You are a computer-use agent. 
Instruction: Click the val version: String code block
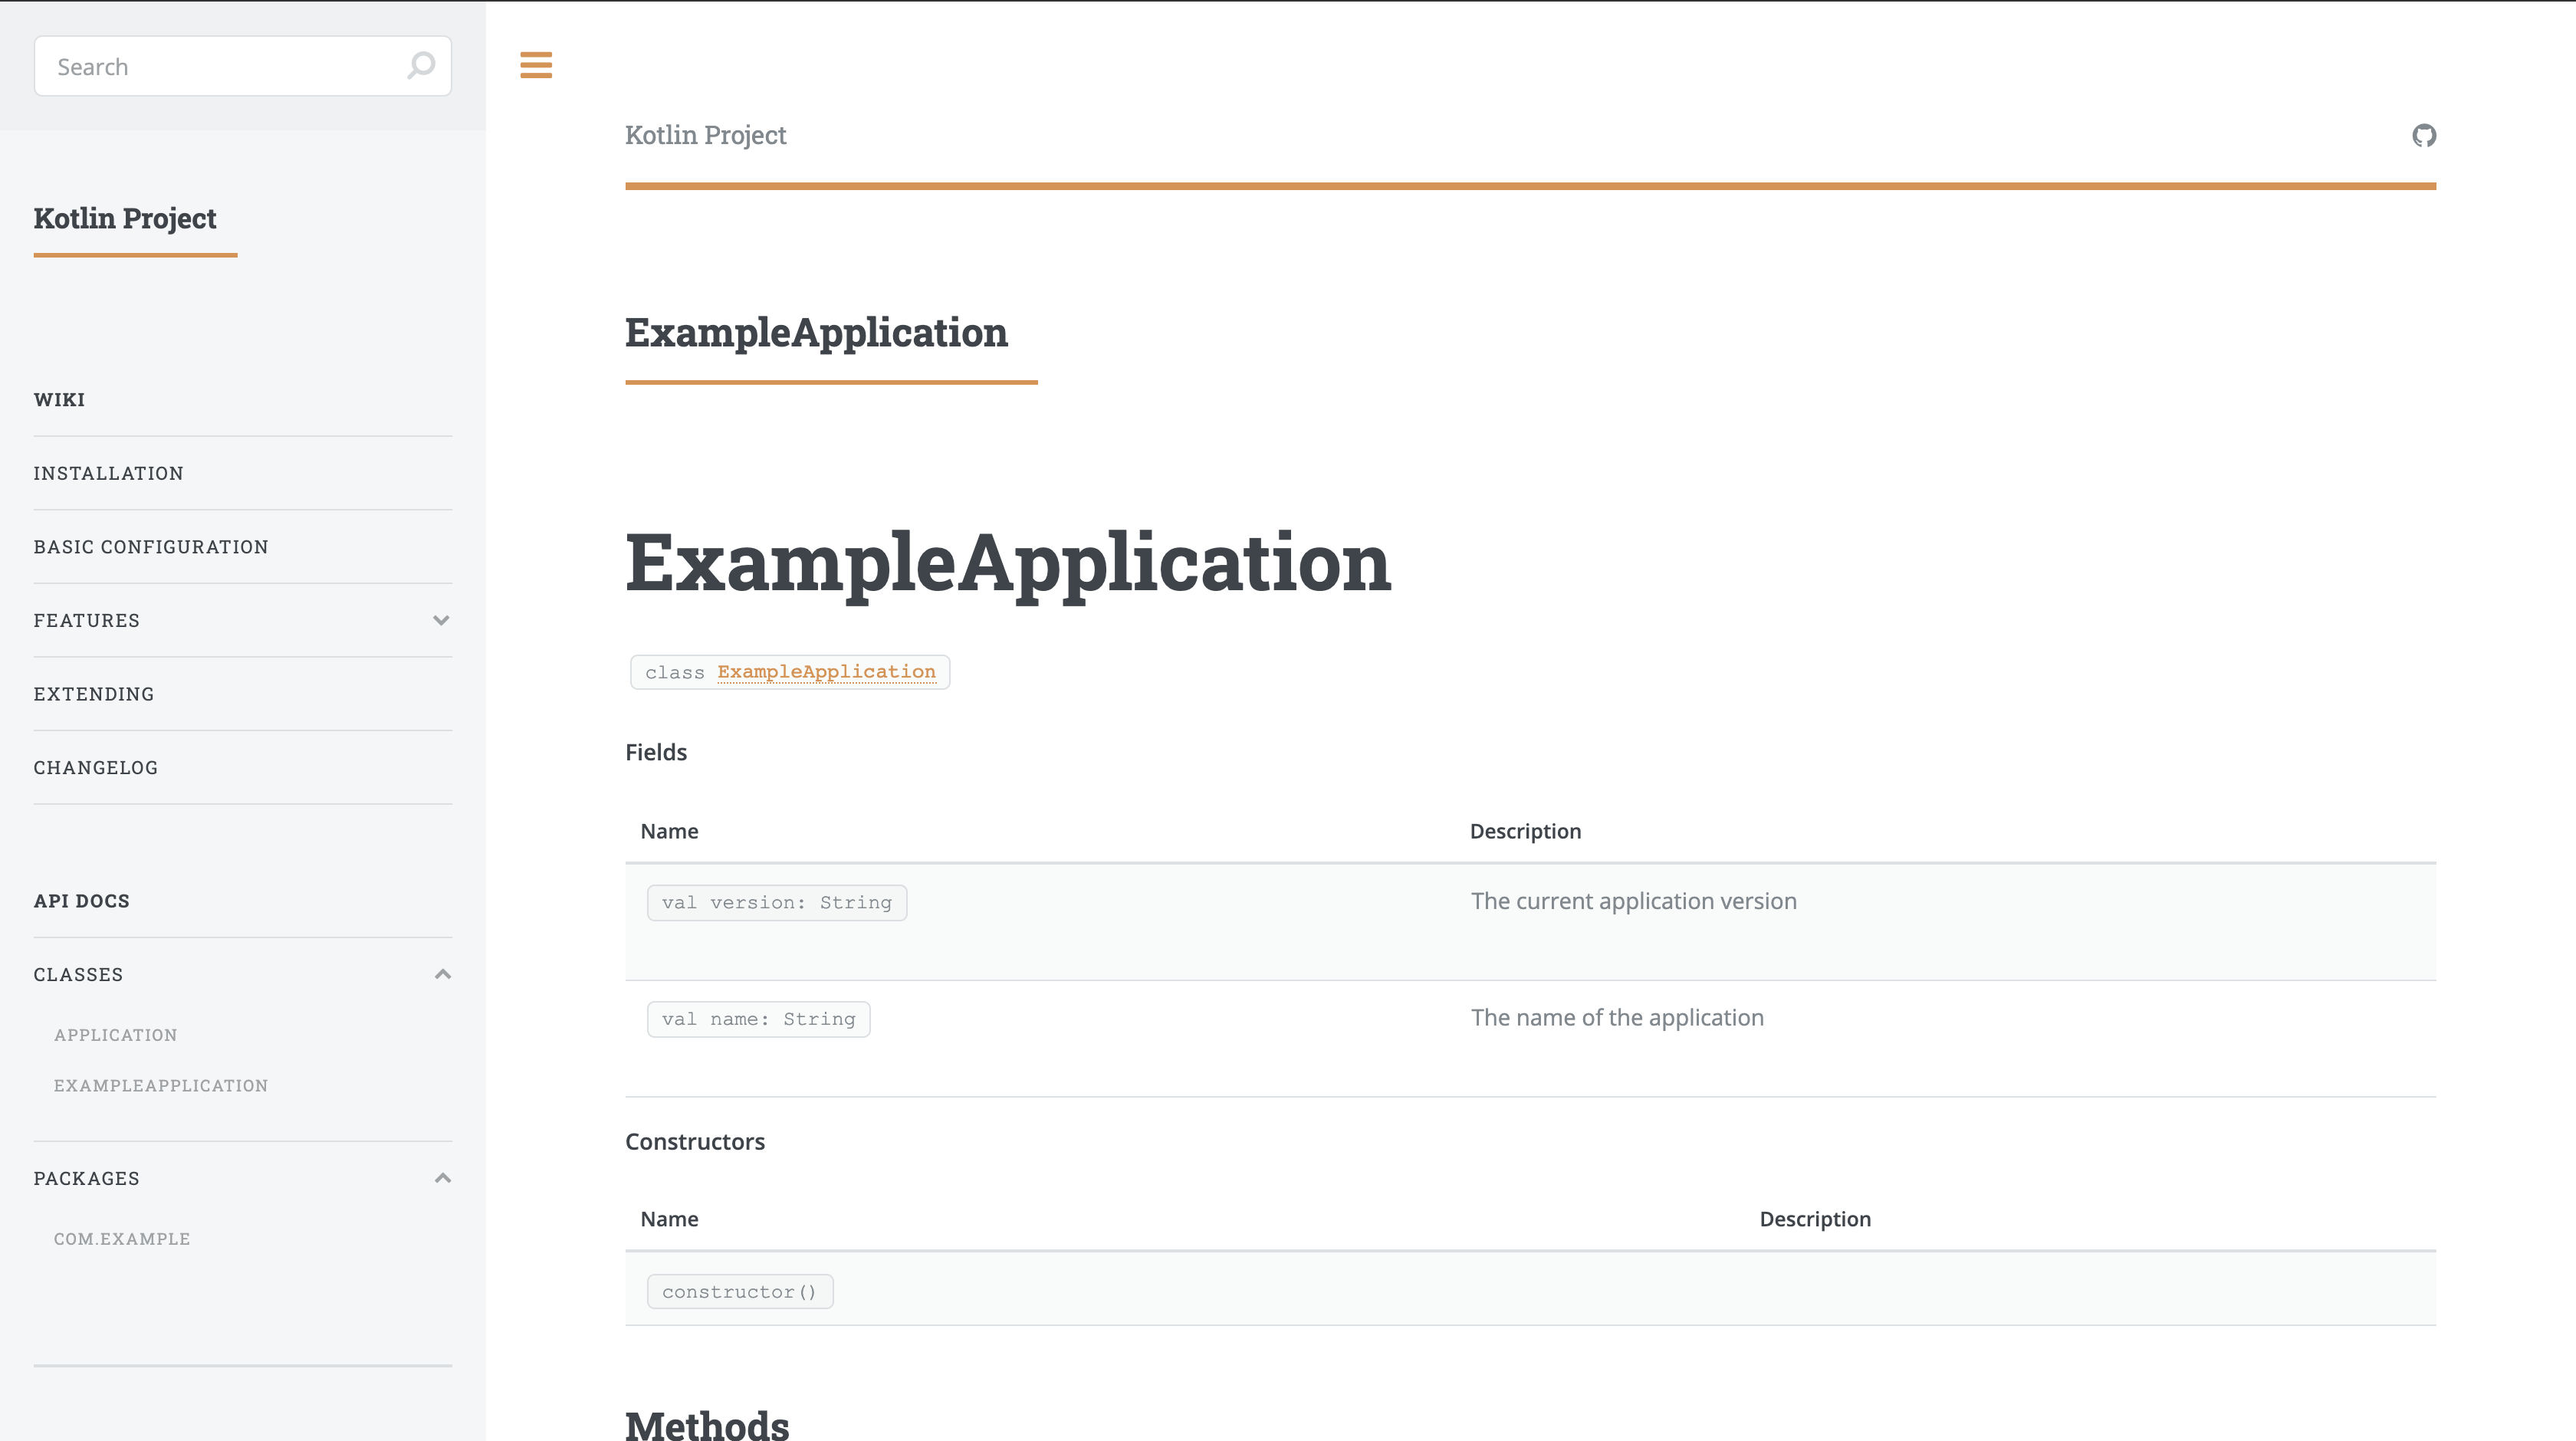(x=777, y=903)
